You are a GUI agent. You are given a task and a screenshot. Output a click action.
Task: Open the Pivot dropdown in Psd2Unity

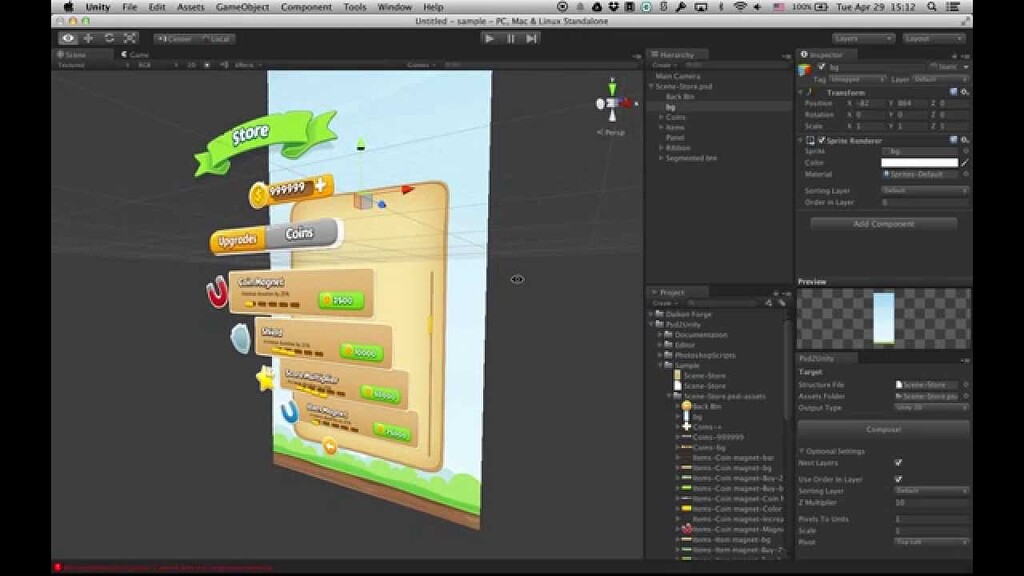[928, 541]
